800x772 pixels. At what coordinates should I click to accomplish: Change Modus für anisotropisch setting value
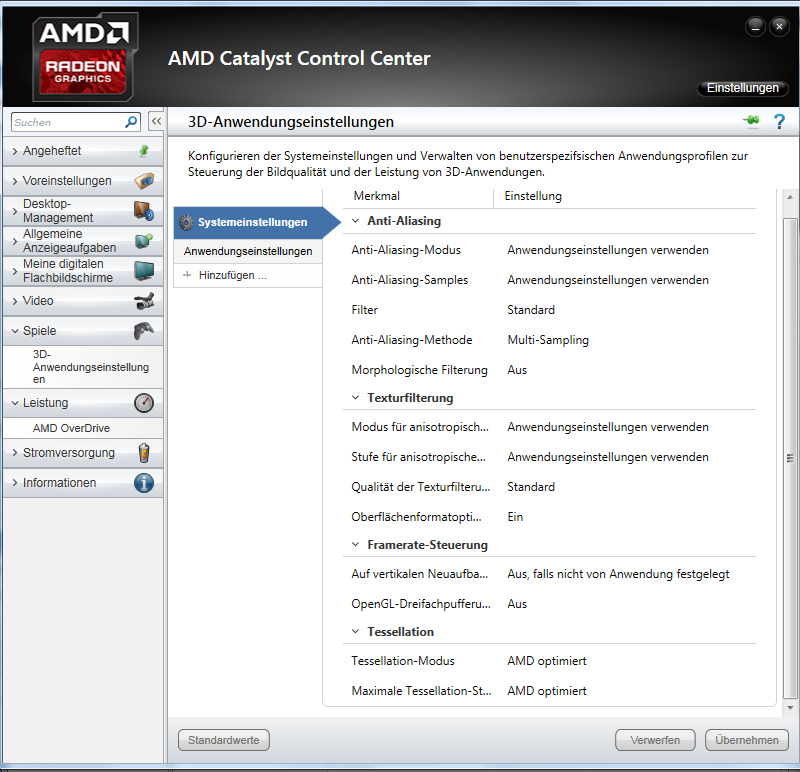[608, 427]
